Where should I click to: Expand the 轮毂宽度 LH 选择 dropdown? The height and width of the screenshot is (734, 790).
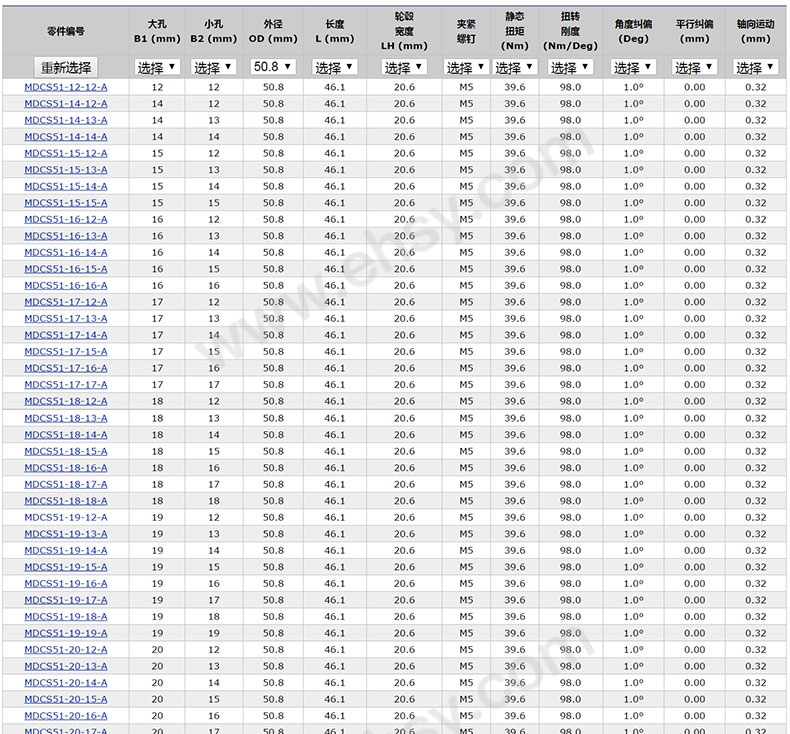[404, 67]
